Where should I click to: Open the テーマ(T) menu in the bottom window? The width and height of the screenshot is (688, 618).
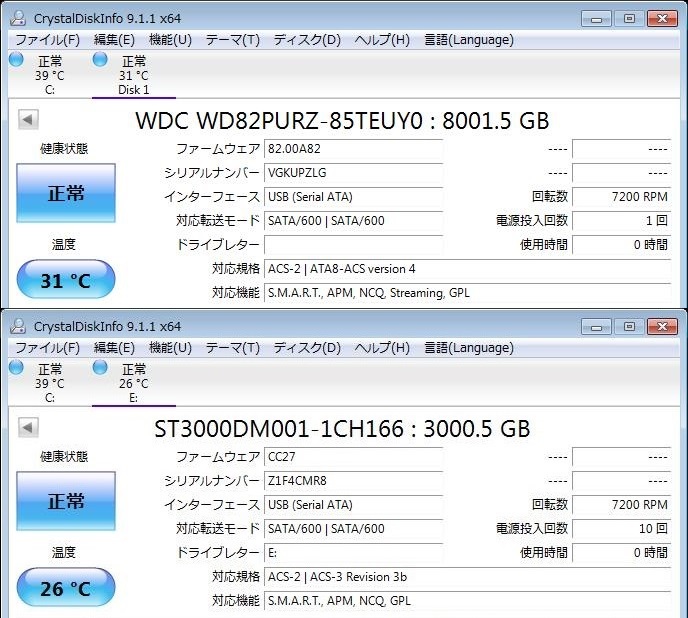coord(233,348)
